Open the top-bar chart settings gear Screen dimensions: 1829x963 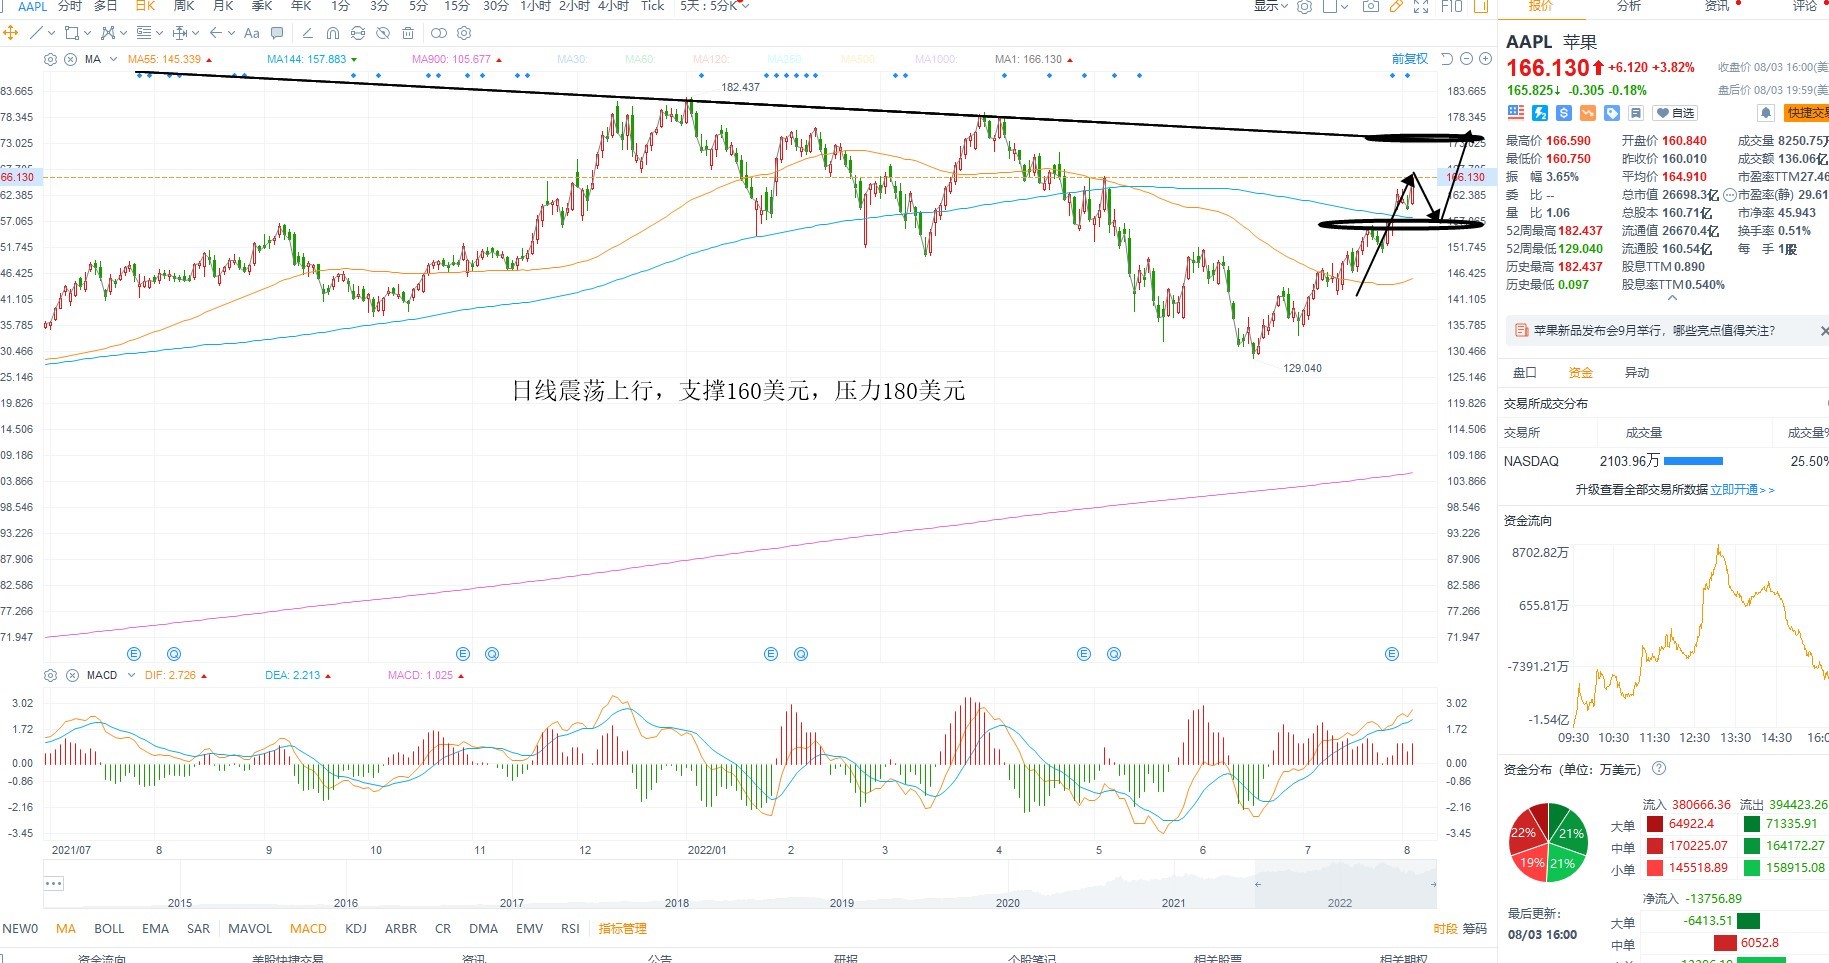1304,6
